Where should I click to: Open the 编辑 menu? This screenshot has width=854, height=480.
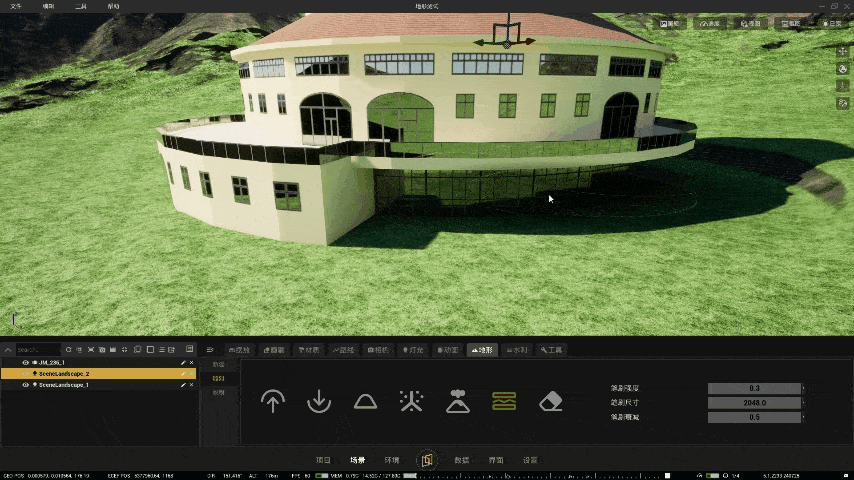point(48,7)
